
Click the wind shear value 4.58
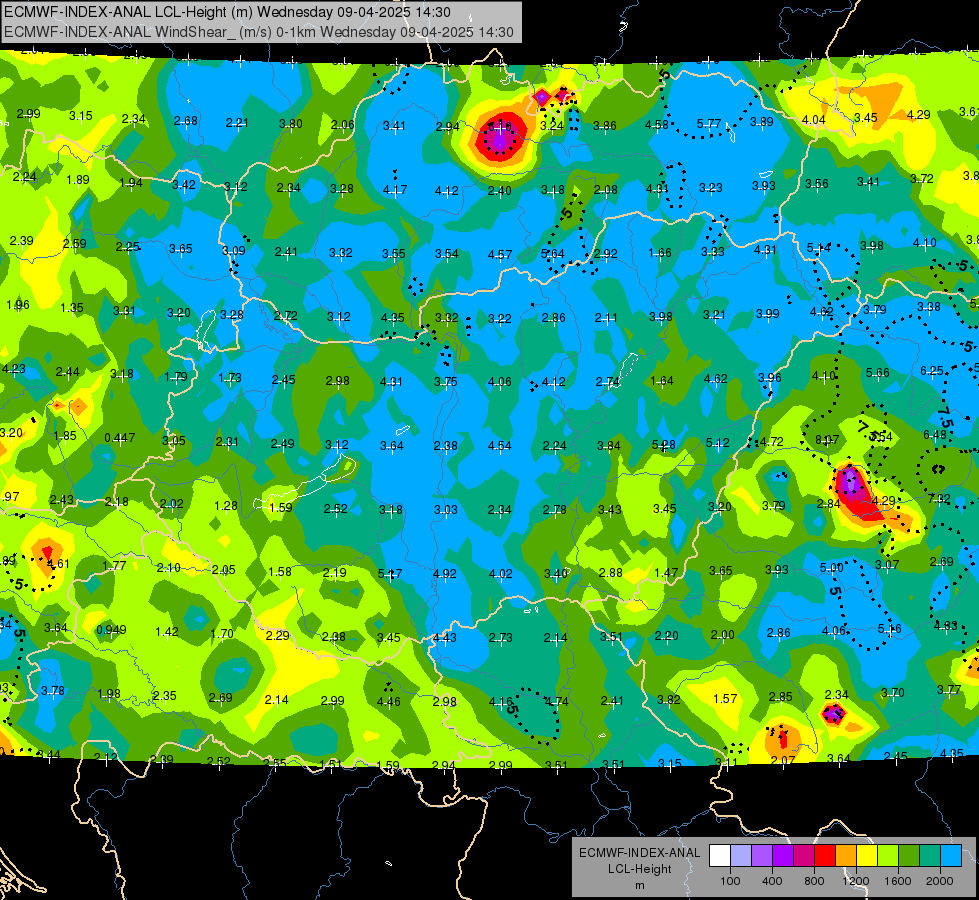tap(657, 125)
